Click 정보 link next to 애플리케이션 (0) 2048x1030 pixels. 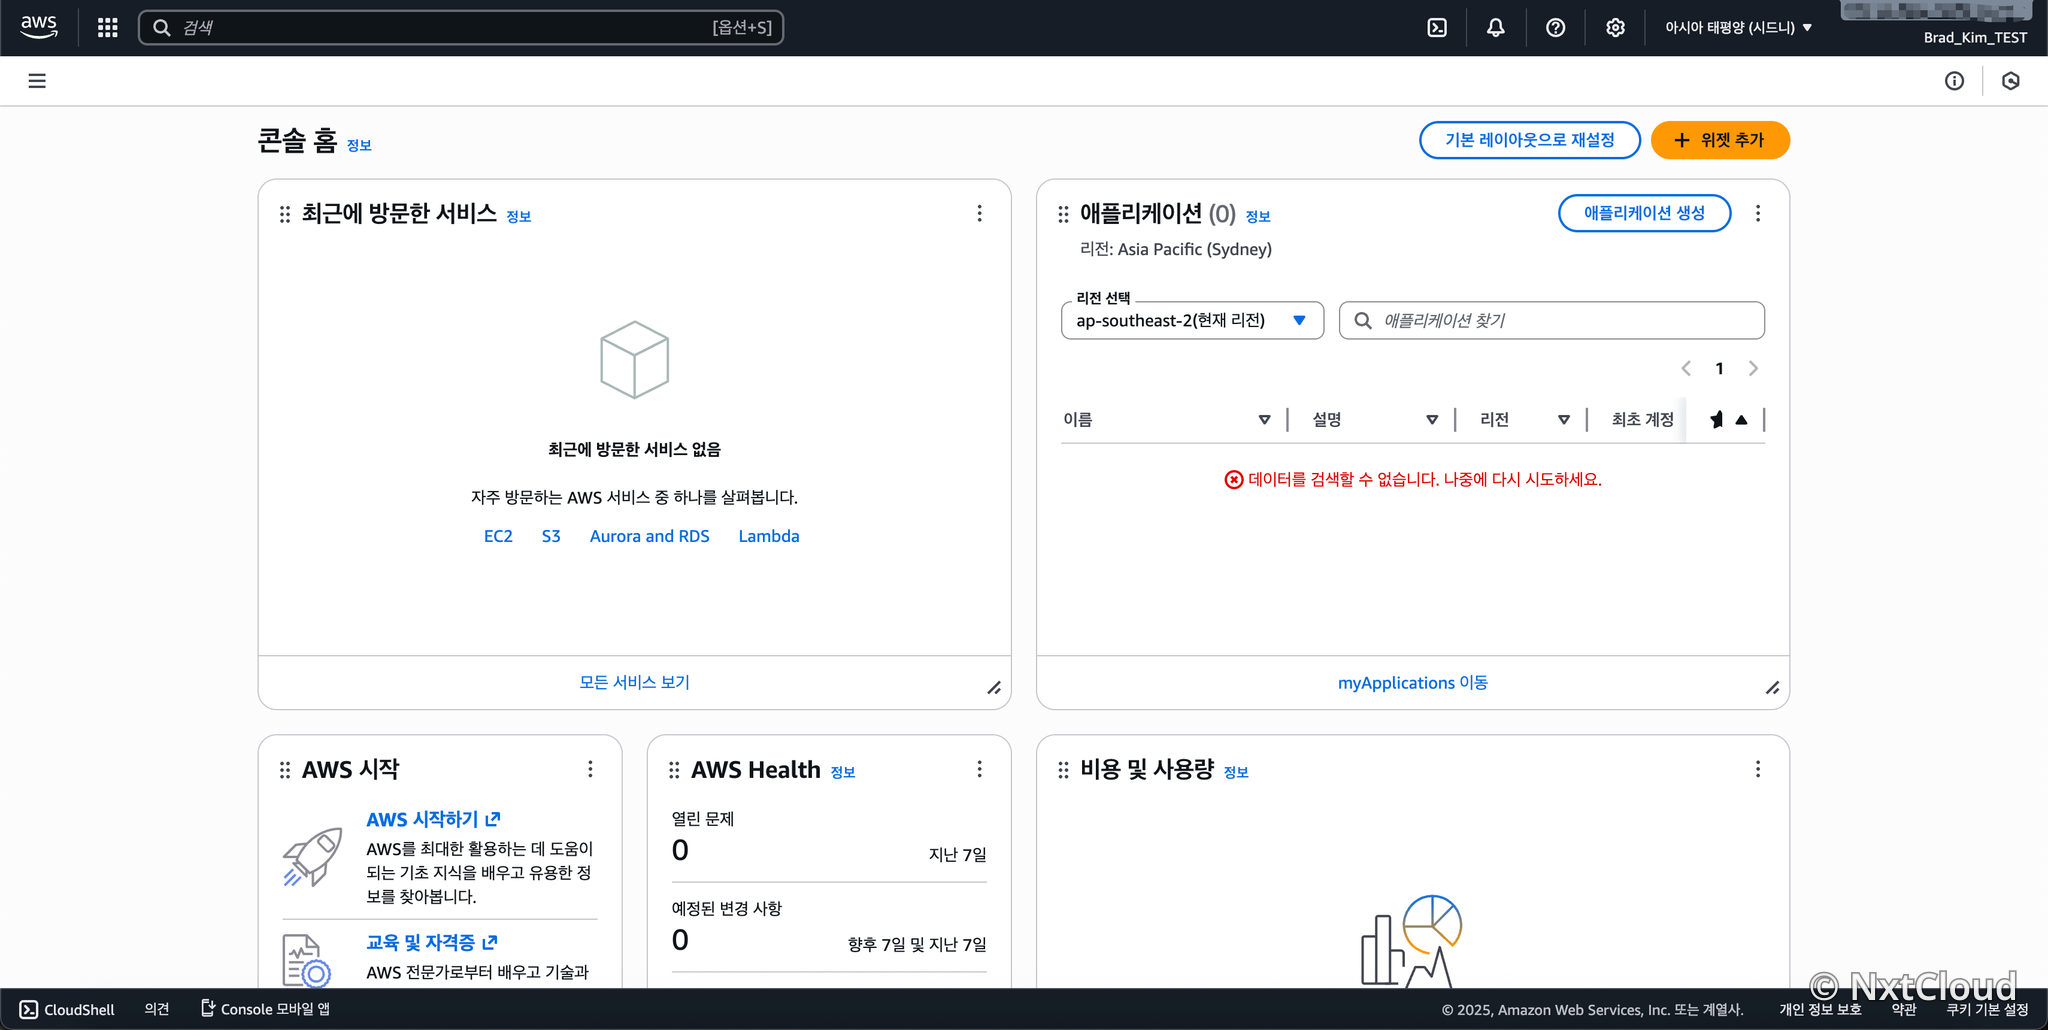pyautogui.click(x=1258, y=217)
